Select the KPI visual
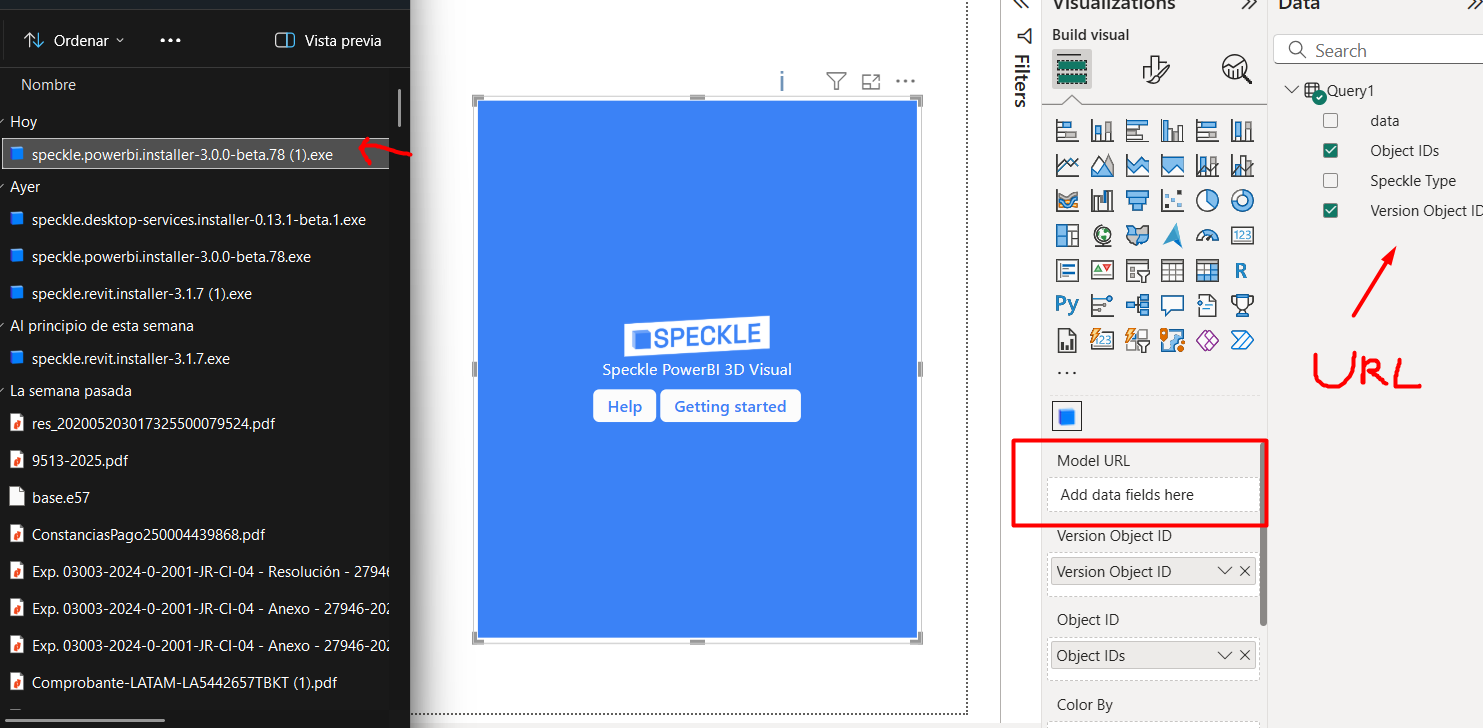Image resolution: width=1483 pixels, height=728 pixels. 1102,270
